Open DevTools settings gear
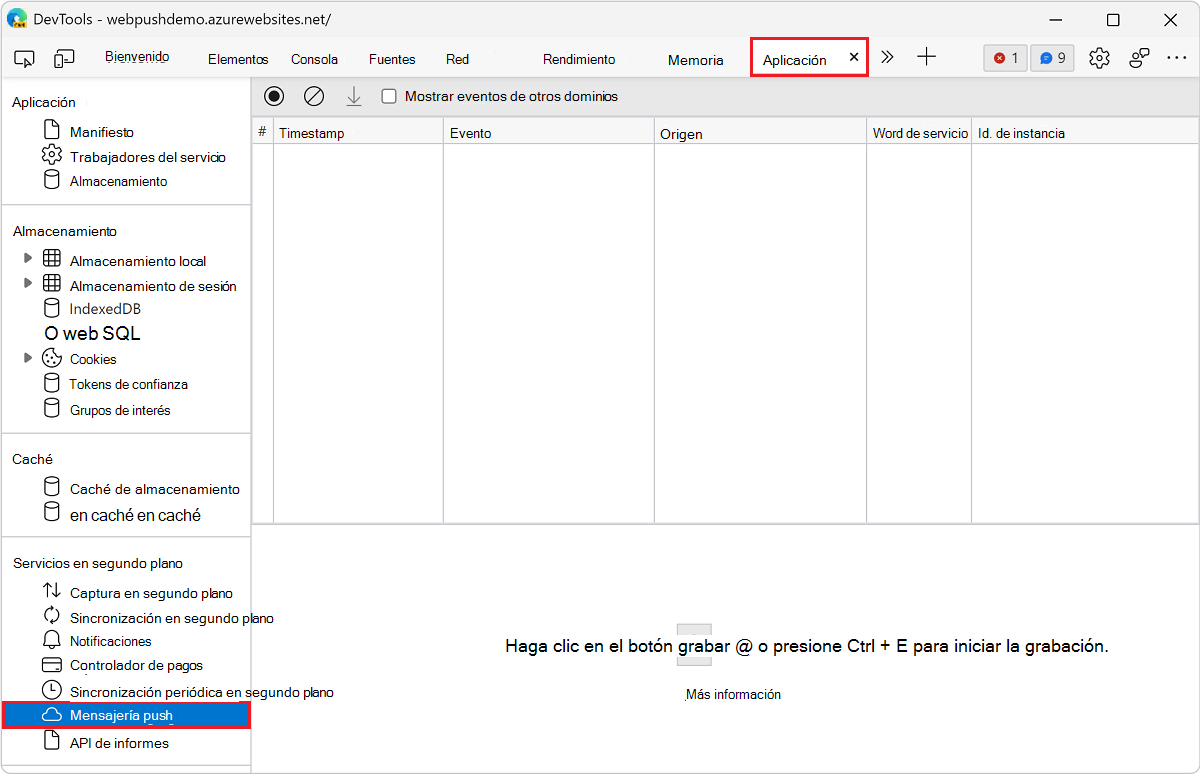 [x=1099, y=58]
